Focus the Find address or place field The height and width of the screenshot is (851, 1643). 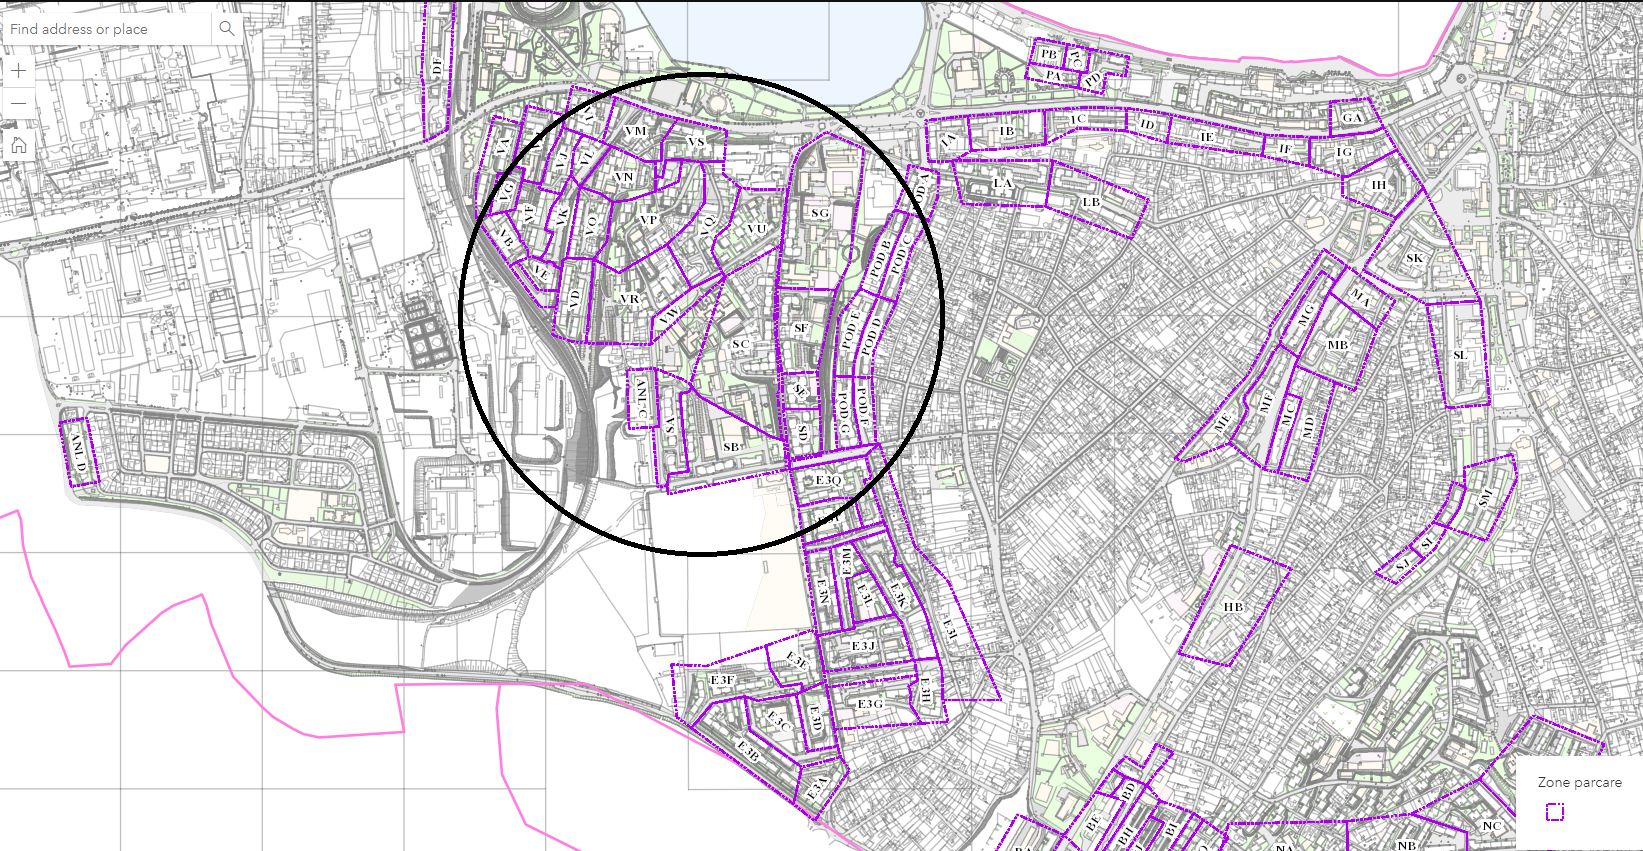108,29
